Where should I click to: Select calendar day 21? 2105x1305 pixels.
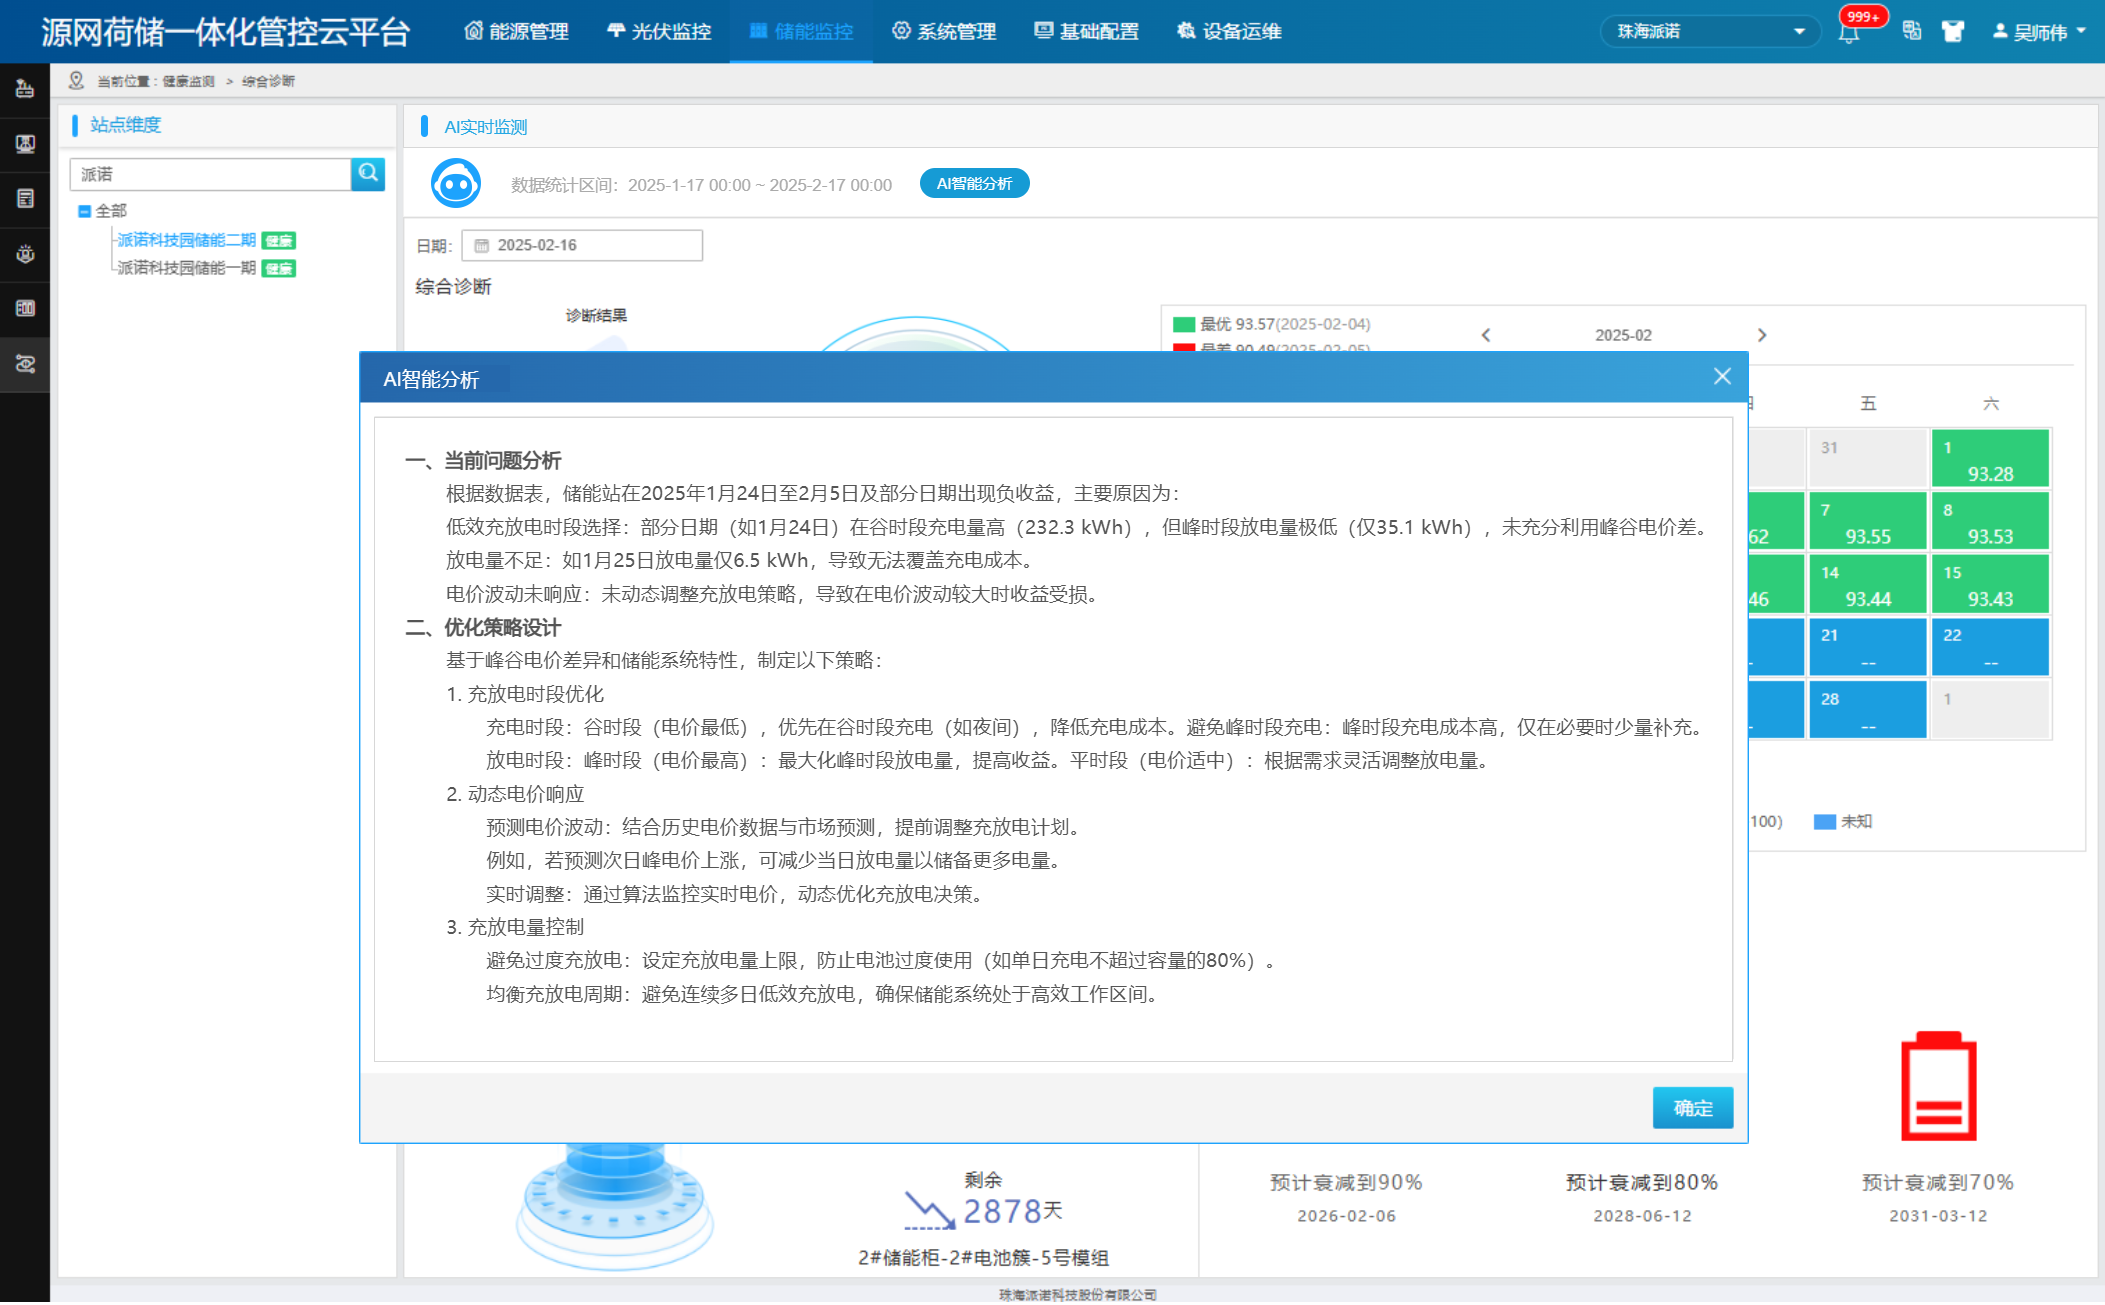click(x=1867, y=647)
